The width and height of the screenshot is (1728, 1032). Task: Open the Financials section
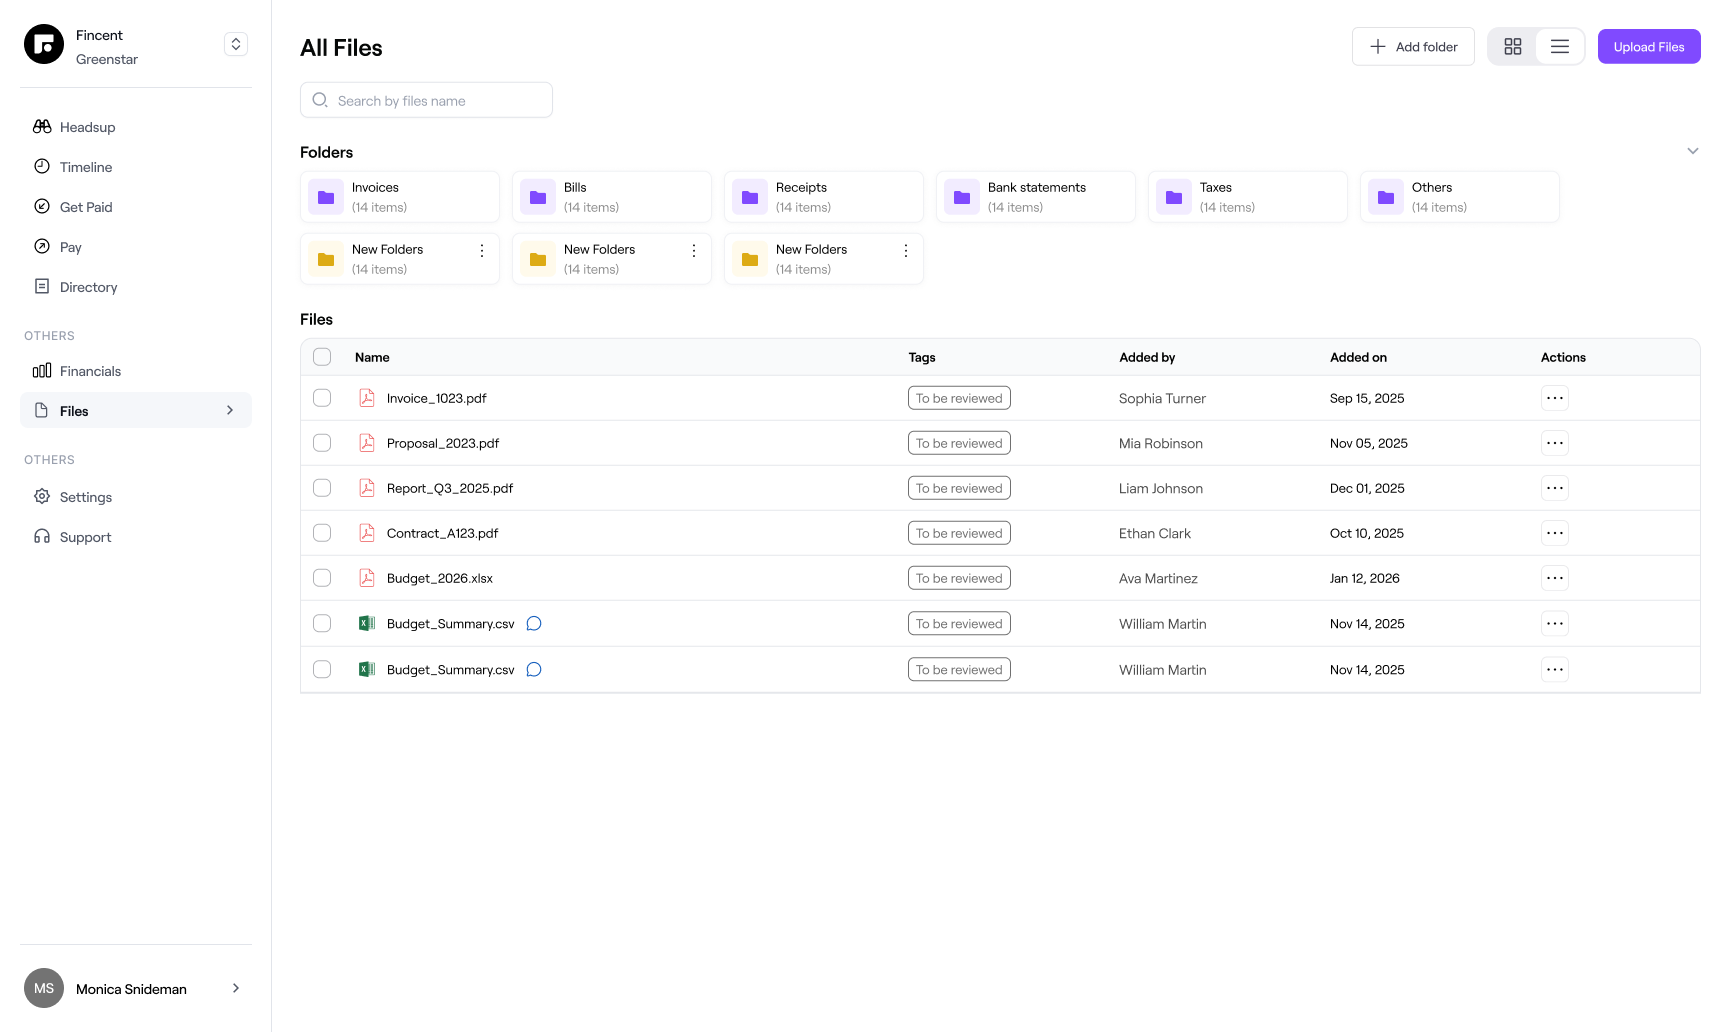coord(136,371)
